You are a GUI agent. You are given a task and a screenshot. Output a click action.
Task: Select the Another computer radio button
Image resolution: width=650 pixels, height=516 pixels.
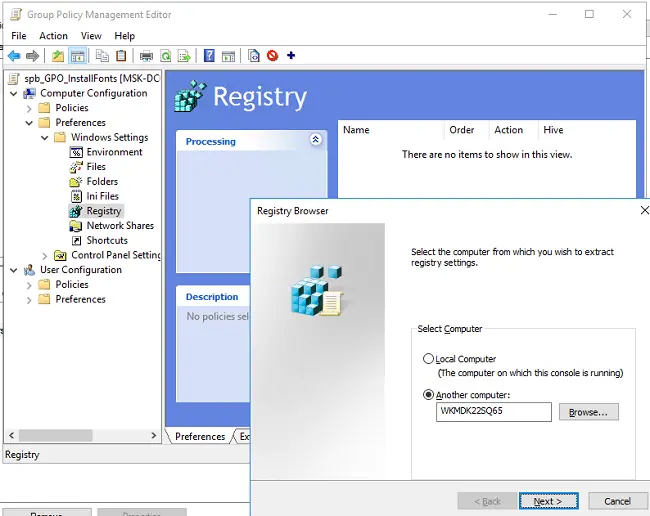point(428,395)
